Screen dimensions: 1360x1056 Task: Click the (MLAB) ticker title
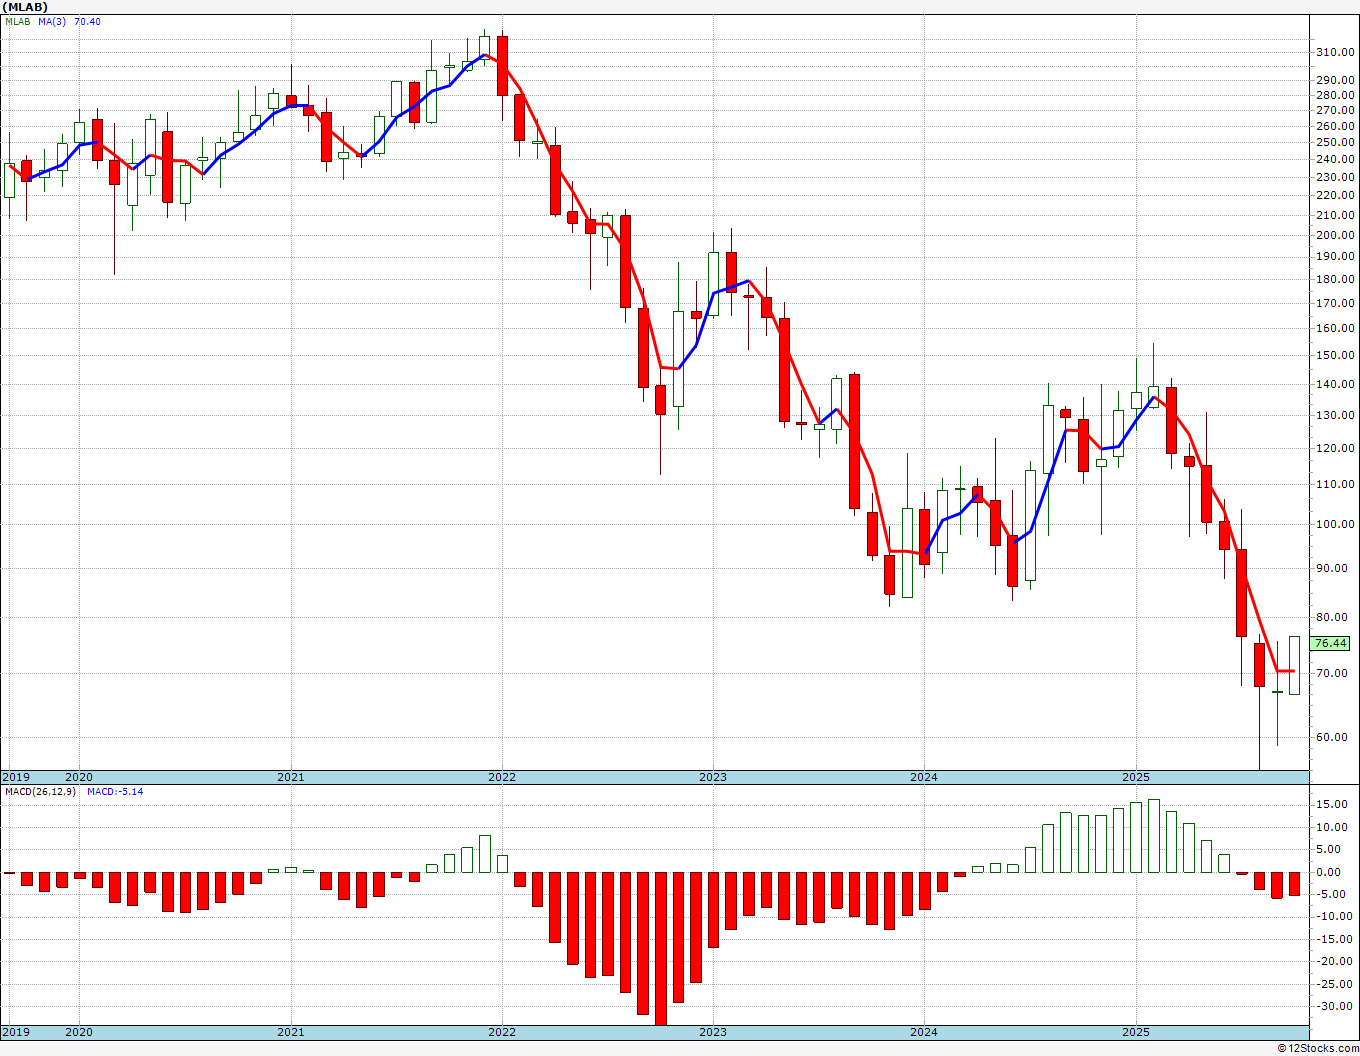pos(25,6)
